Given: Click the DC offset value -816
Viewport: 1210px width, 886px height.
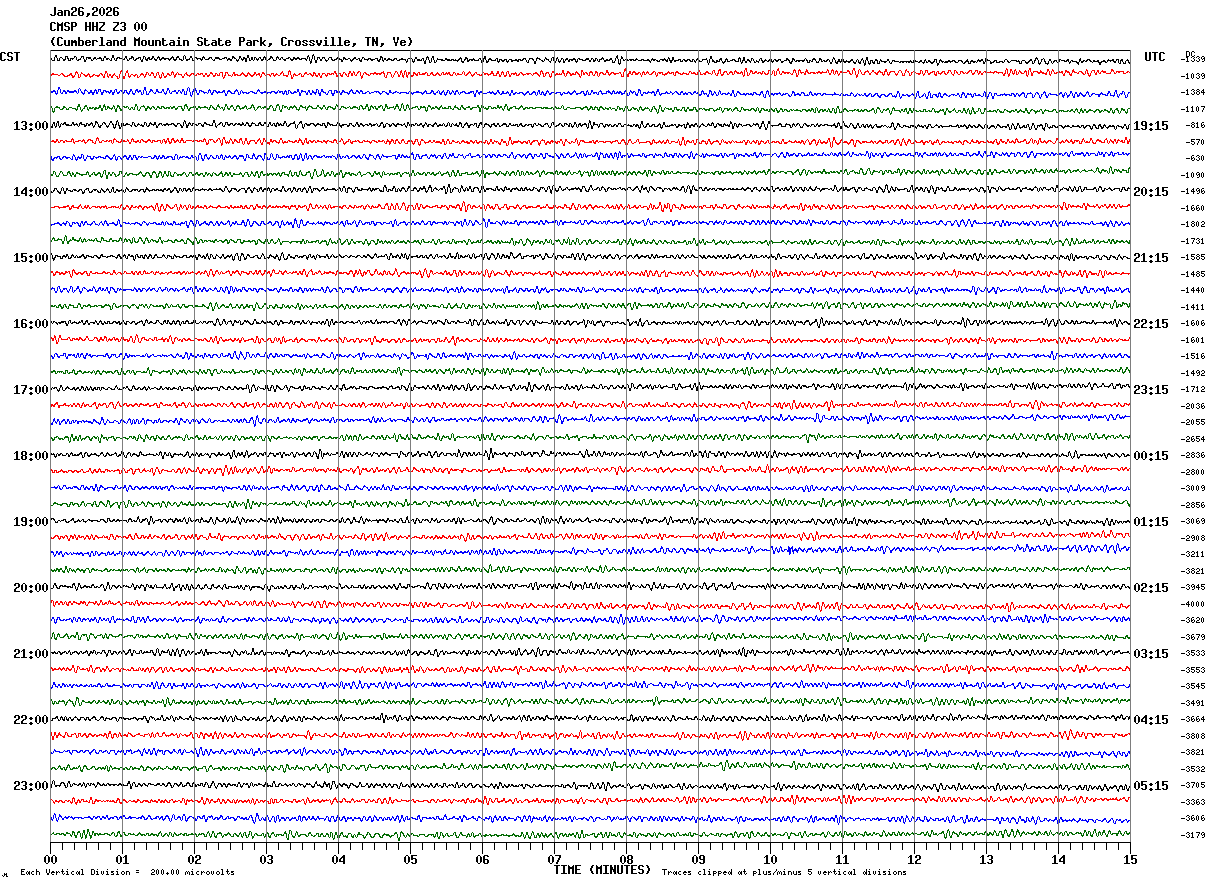Looking at the screenshot, I should click(x=1195, y=126).
